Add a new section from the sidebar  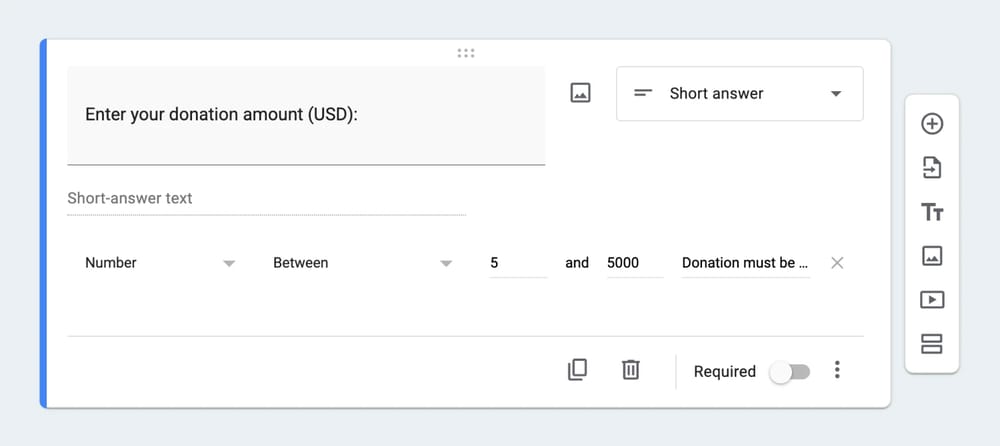pyautogui.click(x=932, y=345)
